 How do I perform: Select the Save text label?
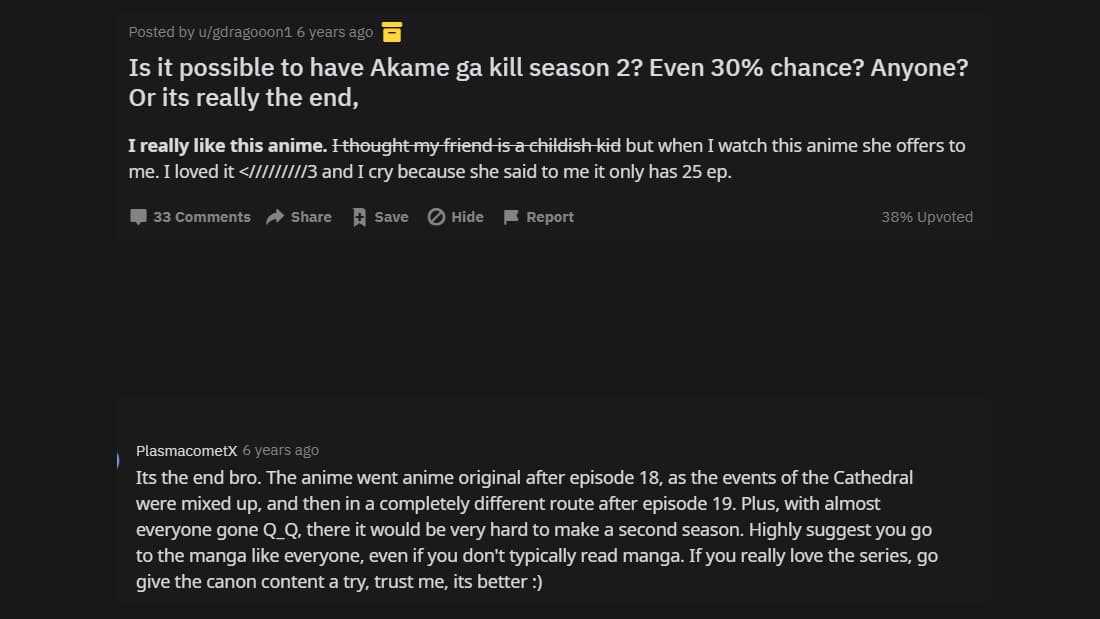391,217
